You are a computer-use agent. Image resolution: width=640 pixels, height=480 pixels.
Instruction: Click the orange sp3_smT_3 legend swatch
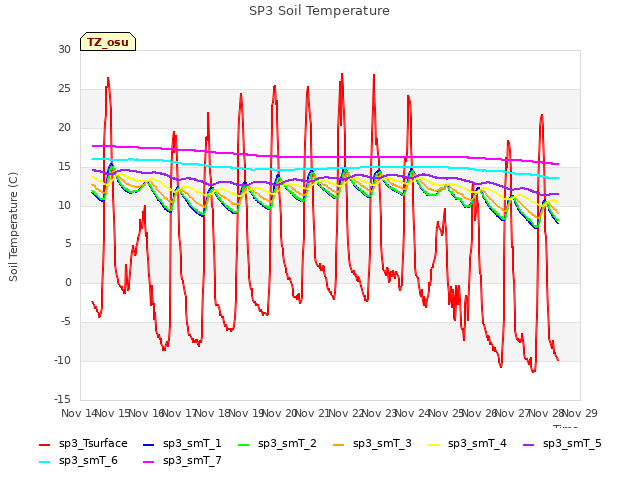339,444
